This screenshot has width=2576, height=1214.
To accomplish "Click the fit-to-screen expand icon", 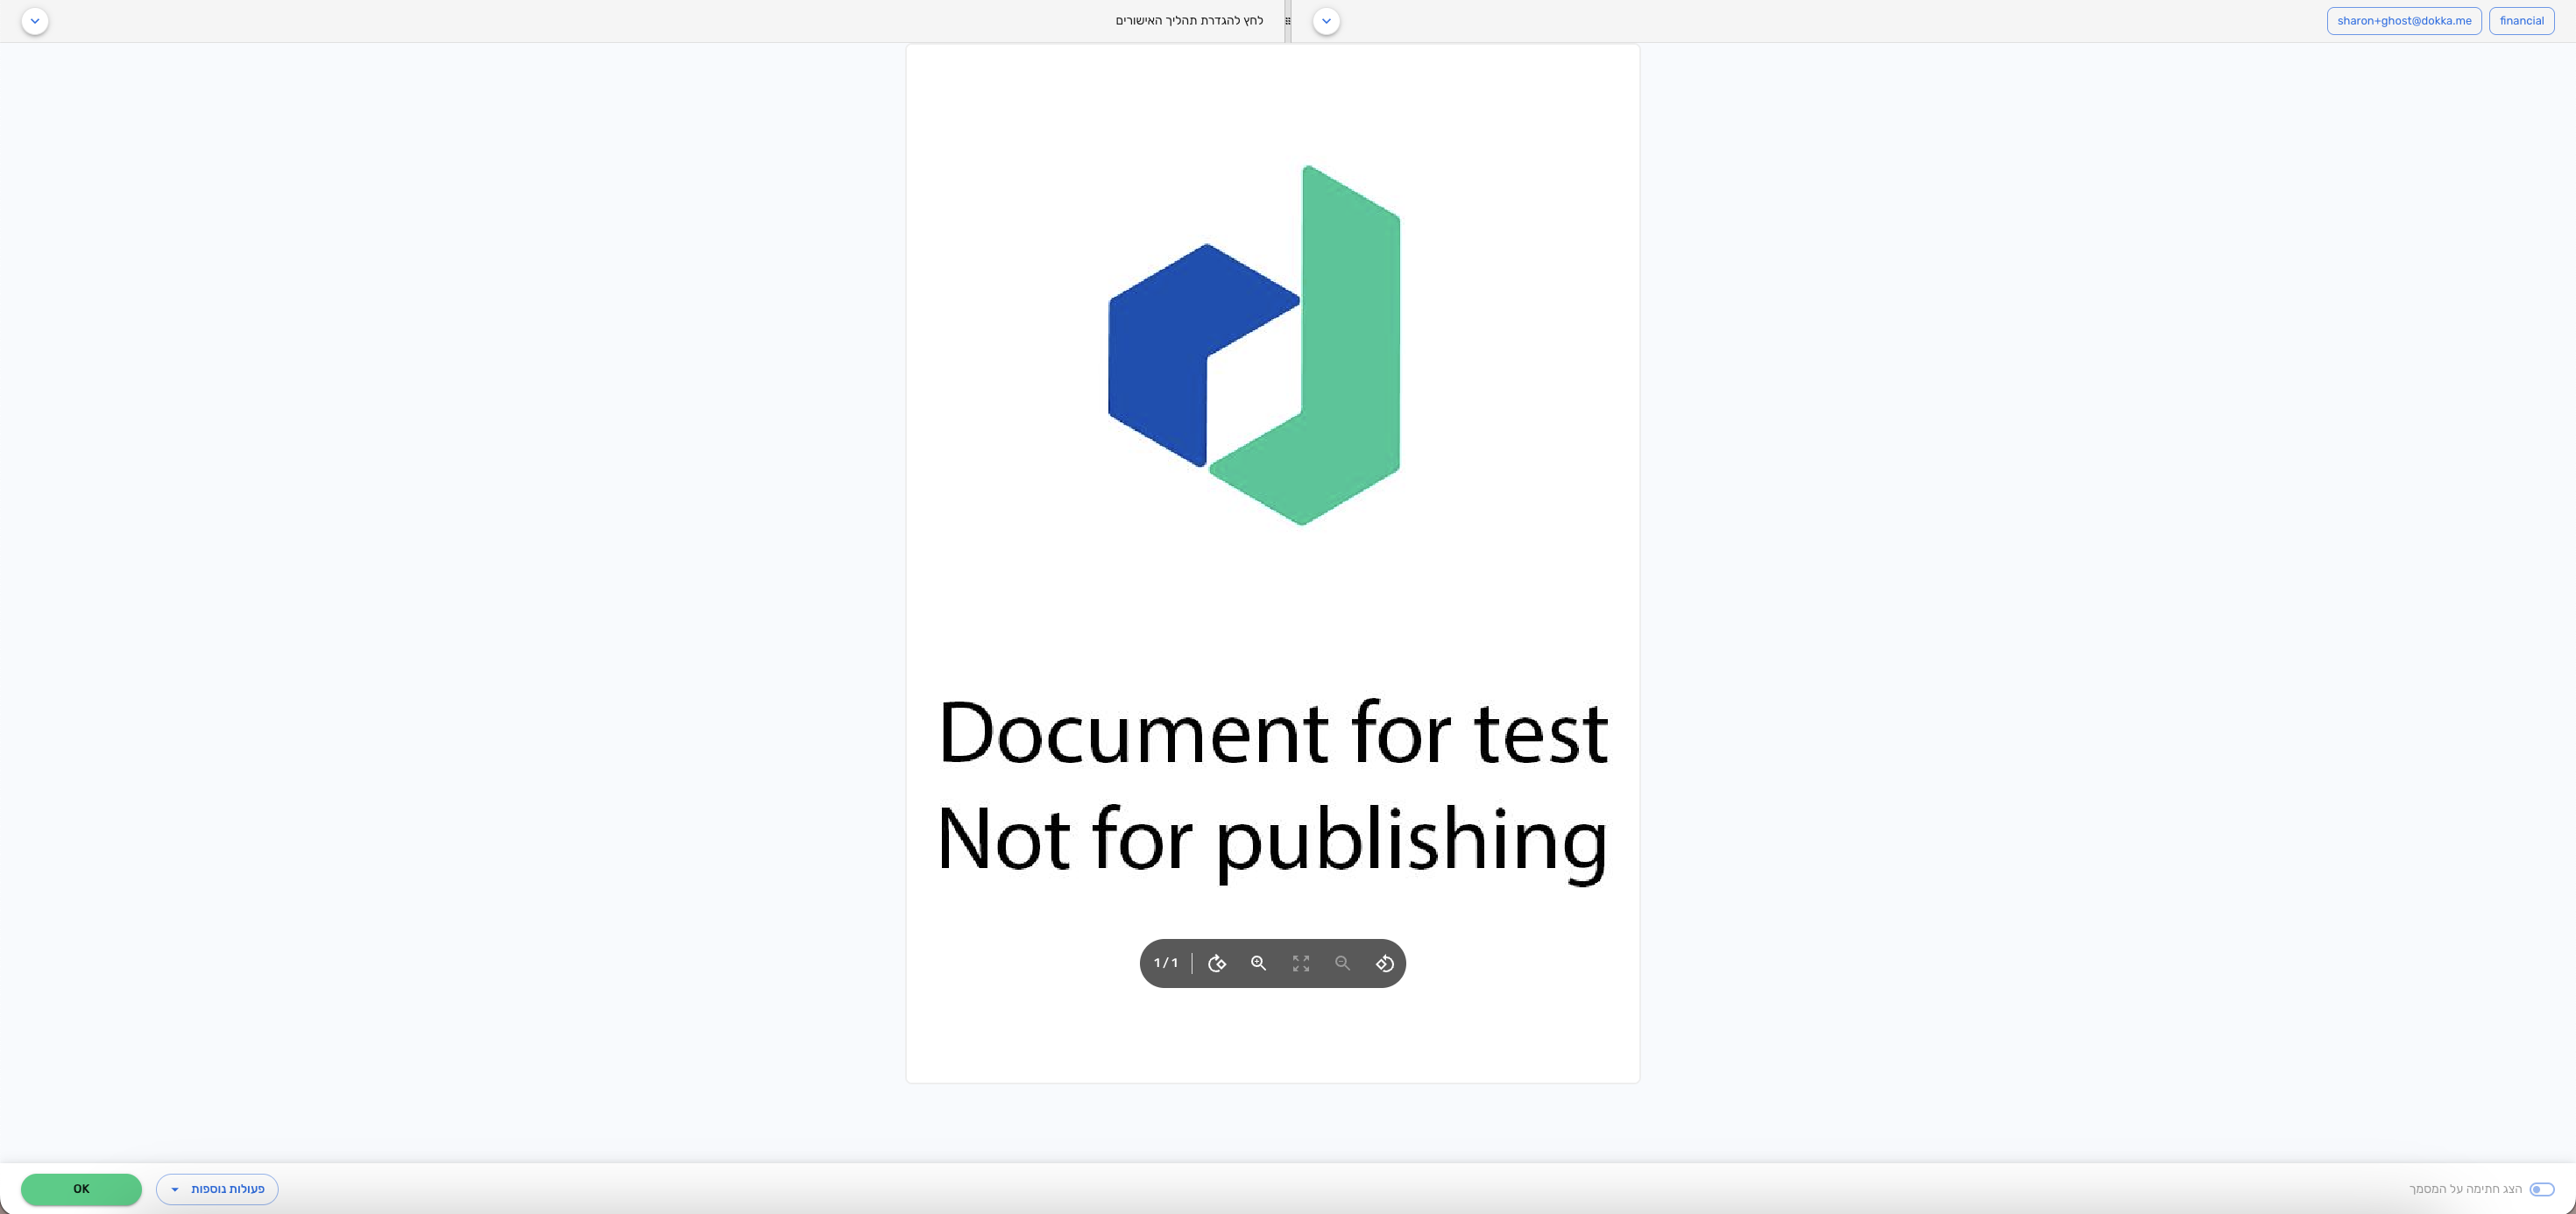I will (1301, 963).
